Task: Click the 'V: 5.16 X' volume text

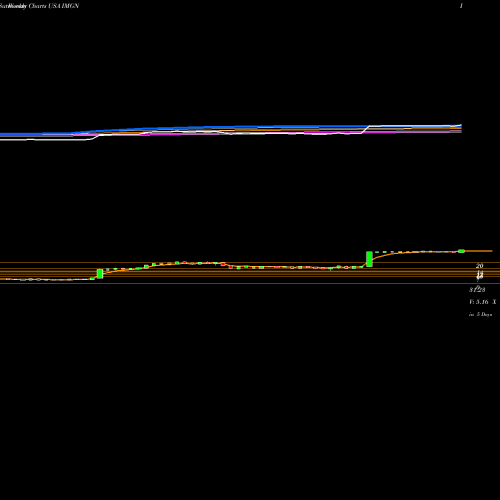Action: 483,302
